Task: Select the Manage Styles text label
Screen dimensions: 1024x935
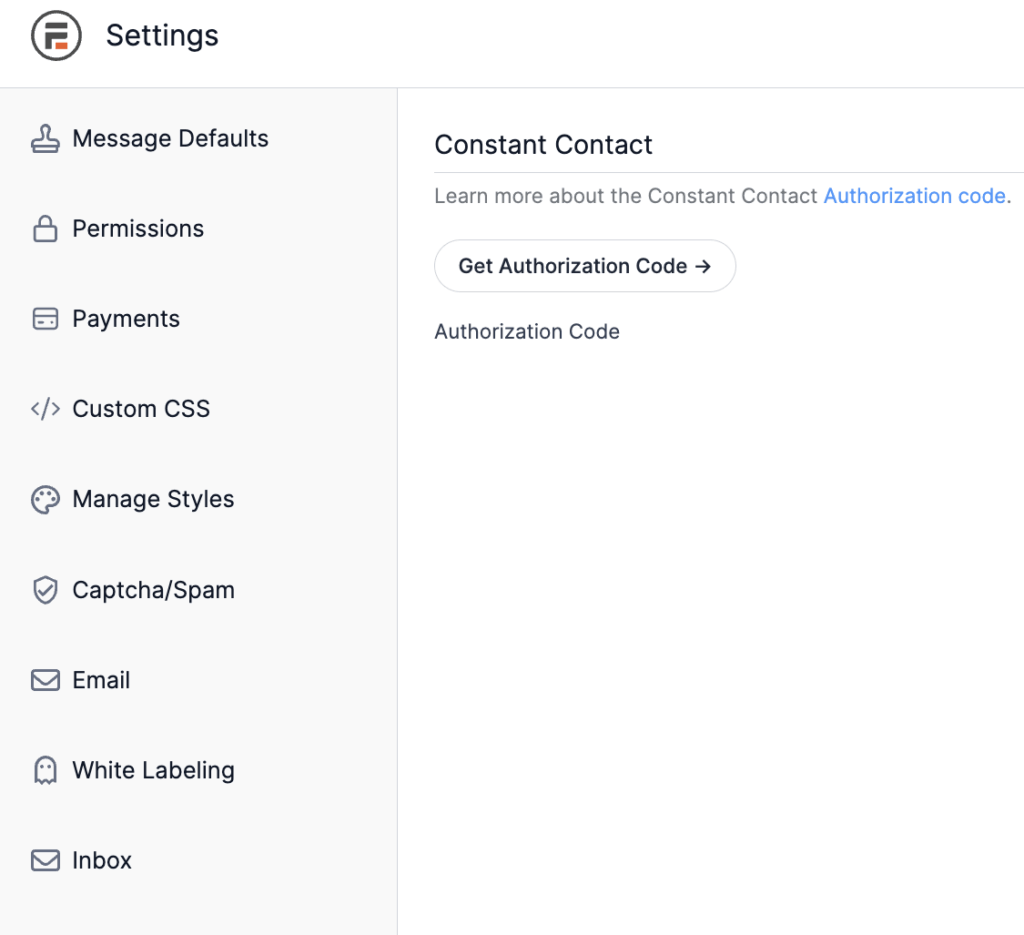Action: (x=153, y=499)
